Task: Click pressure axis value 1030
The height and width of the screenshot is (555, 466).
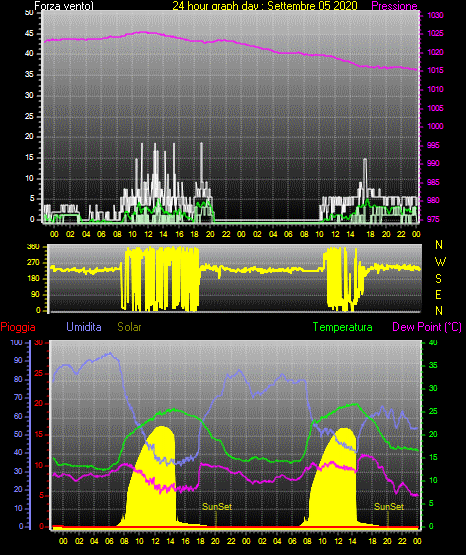Action: click(435, 15)
